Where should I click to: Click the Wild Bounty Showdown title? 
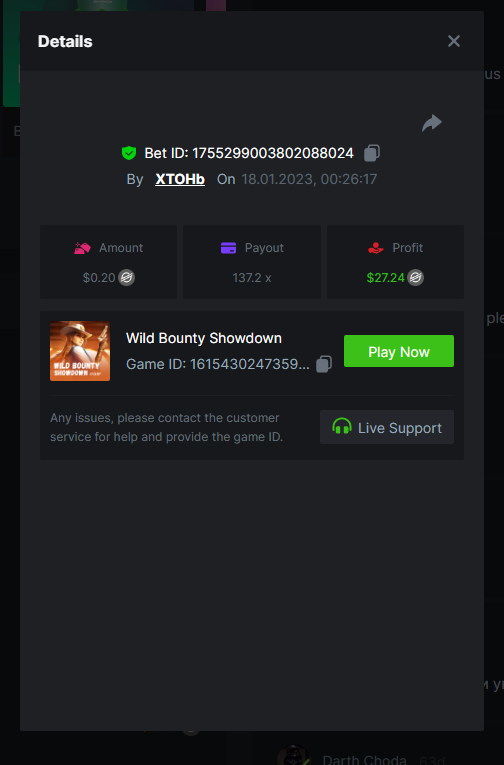point(204,338)
